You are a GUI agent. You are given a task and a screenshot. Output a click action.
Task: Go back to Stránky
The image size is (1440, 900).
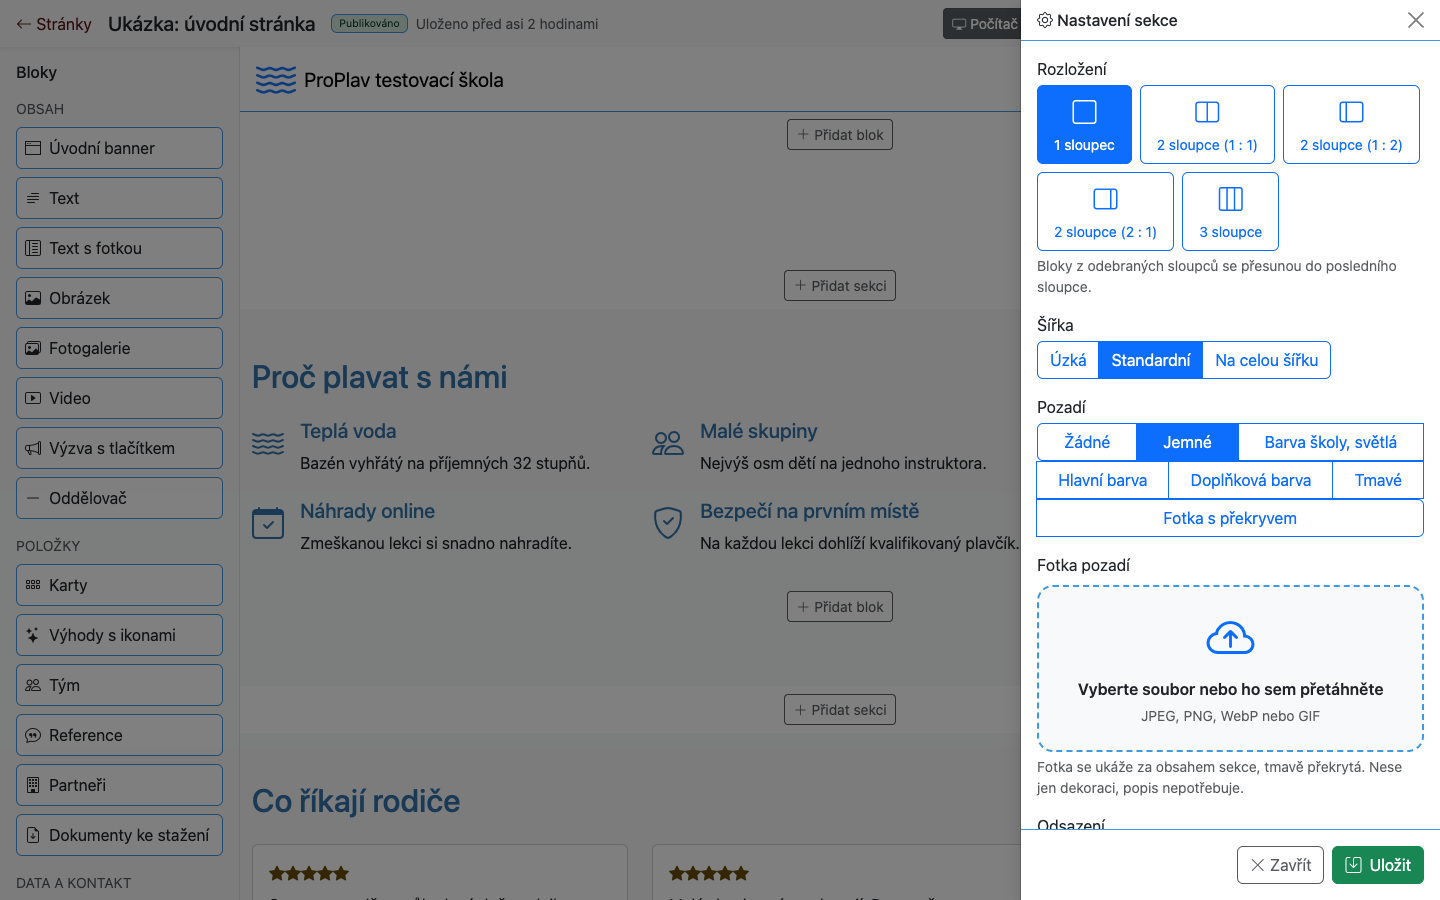[54, 24]
